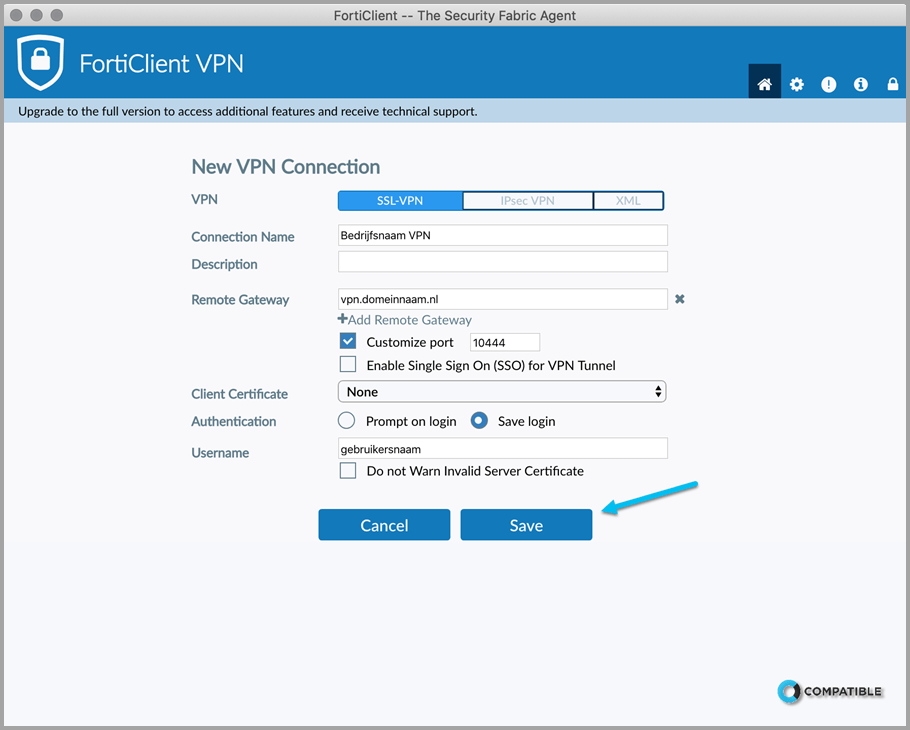The height and width of the screenshot is (730, 910).
Task: Focus the Remote Gateway field
Action: pyautogui.click(x=503, y=299)
